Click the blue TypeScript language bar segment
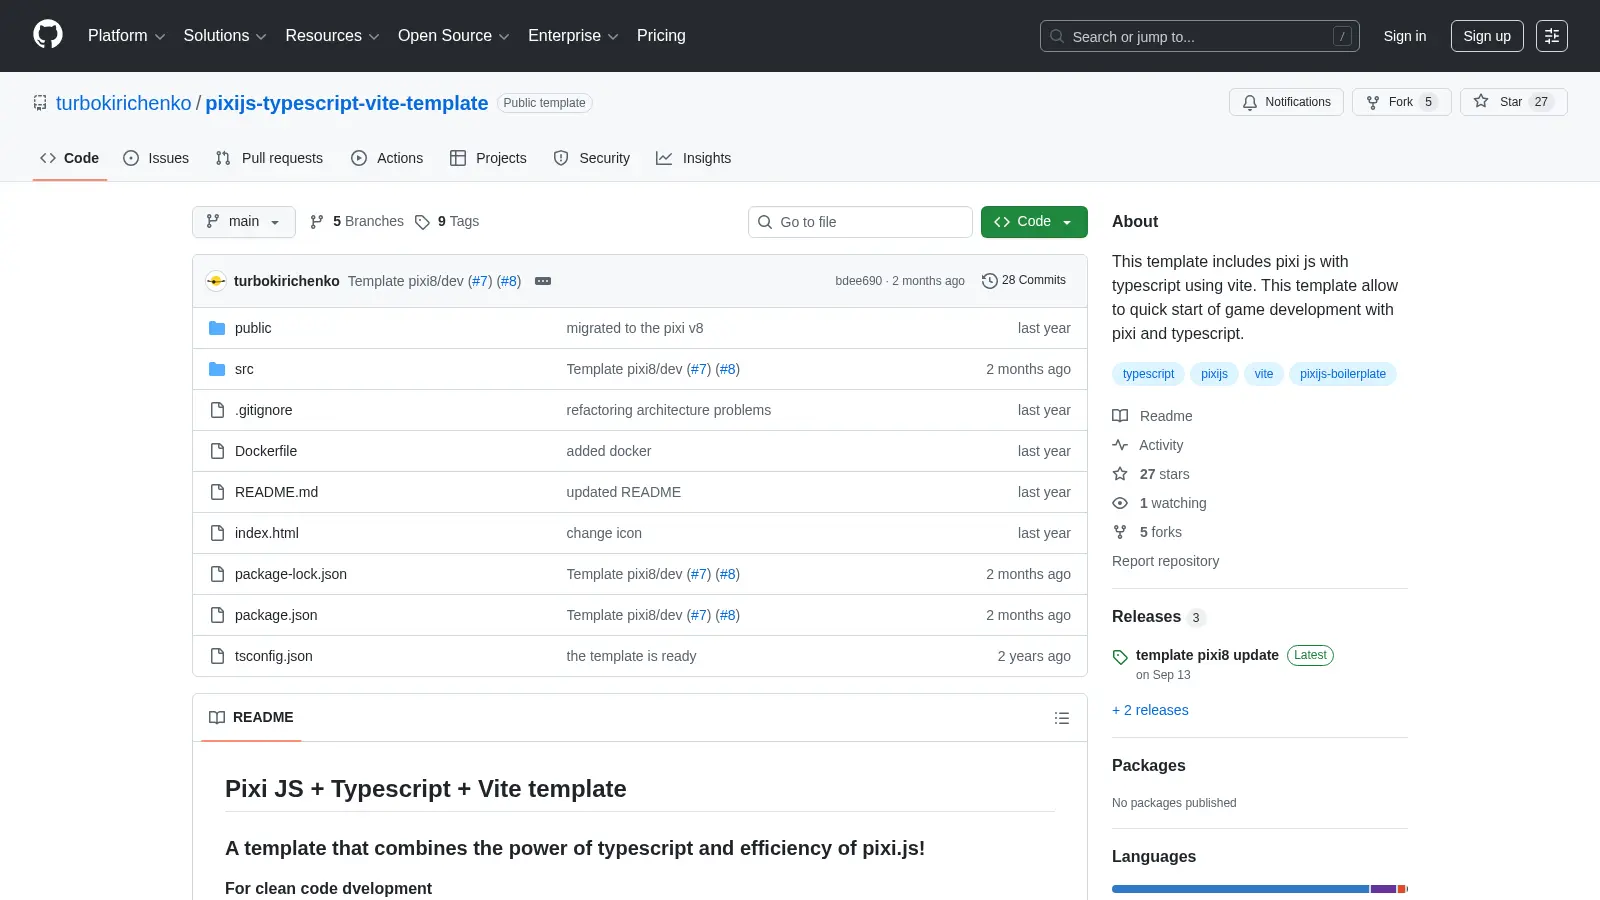The image size is (1600, 900). click(1240, 889)
